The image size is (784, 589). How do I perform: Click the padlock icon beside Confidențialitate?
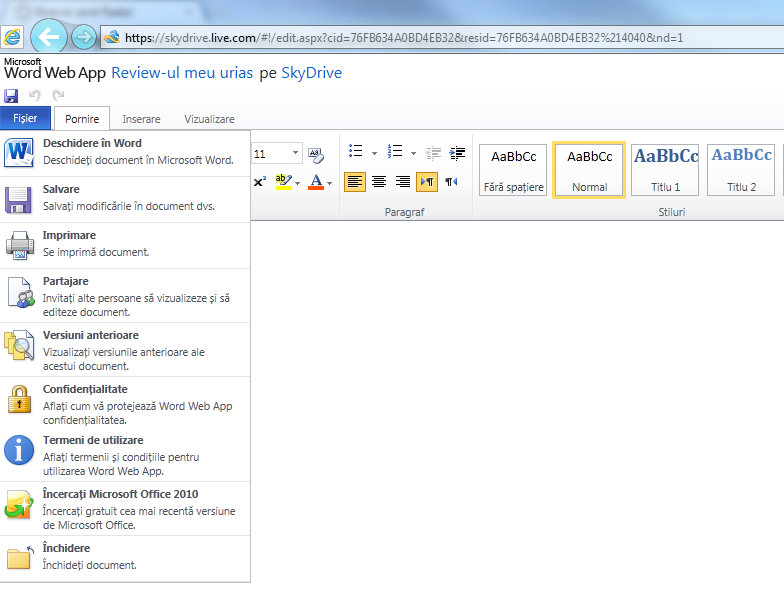(20, 399)
